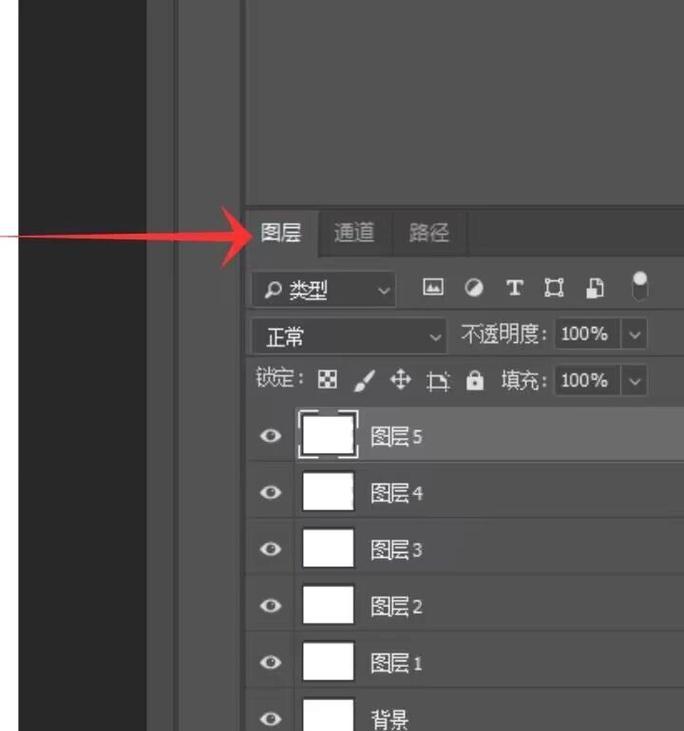Lock artboard nesting icon
Screen dimensions: 684x731
[438, 380]
